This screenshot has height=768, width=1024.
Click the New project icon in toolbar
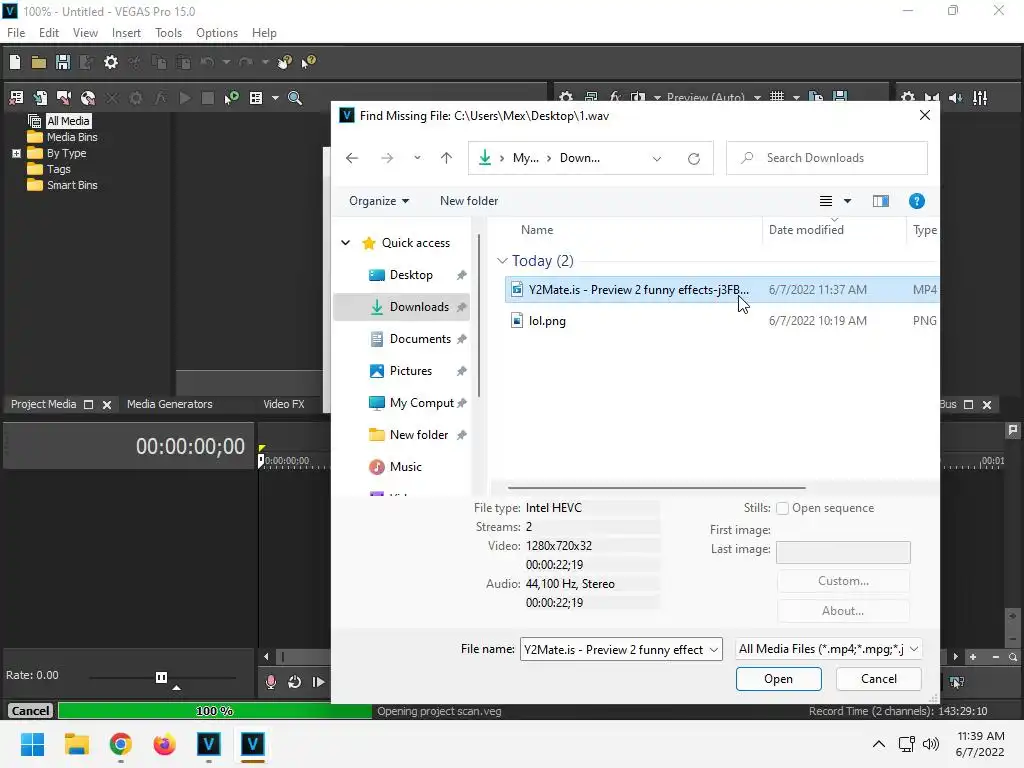pyautogui.click(x=15, y=62)
